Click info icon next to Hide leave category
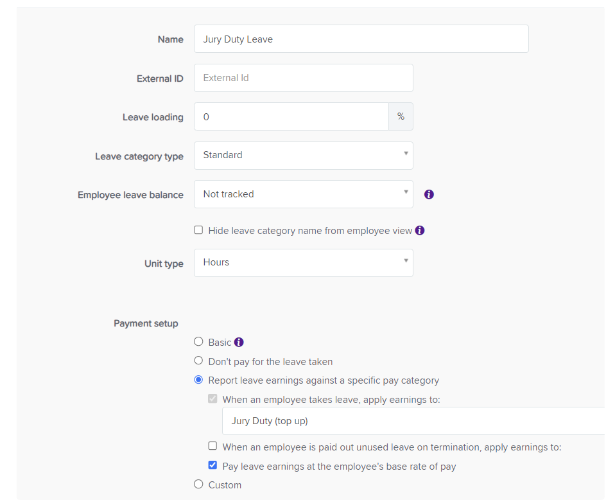607x504 pixels. pos(420,230)
